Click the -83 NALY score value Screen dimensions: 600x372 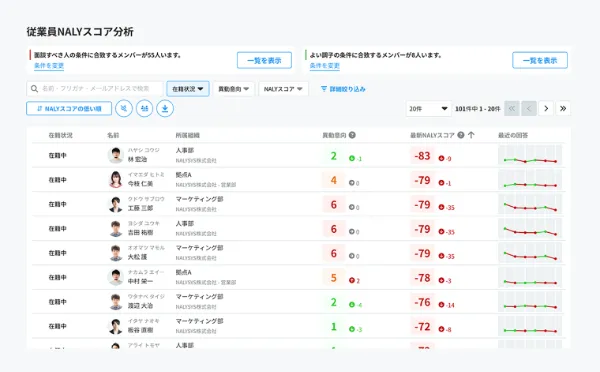pos(422,156)
